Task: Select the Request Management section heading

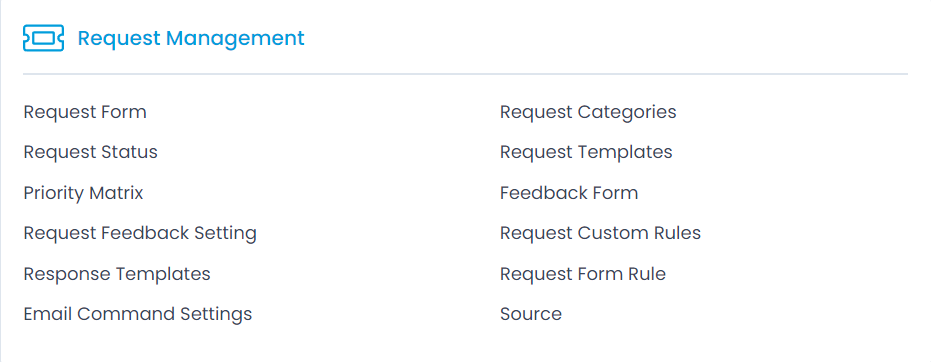Action: (x=191, y=38)
